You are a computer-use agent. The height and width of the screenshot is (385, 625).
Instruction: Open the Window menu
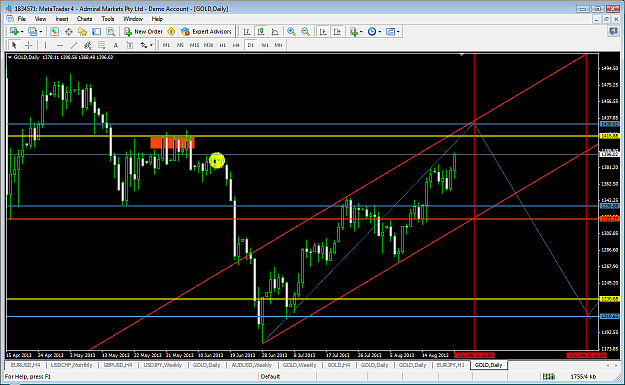point(133,19)
